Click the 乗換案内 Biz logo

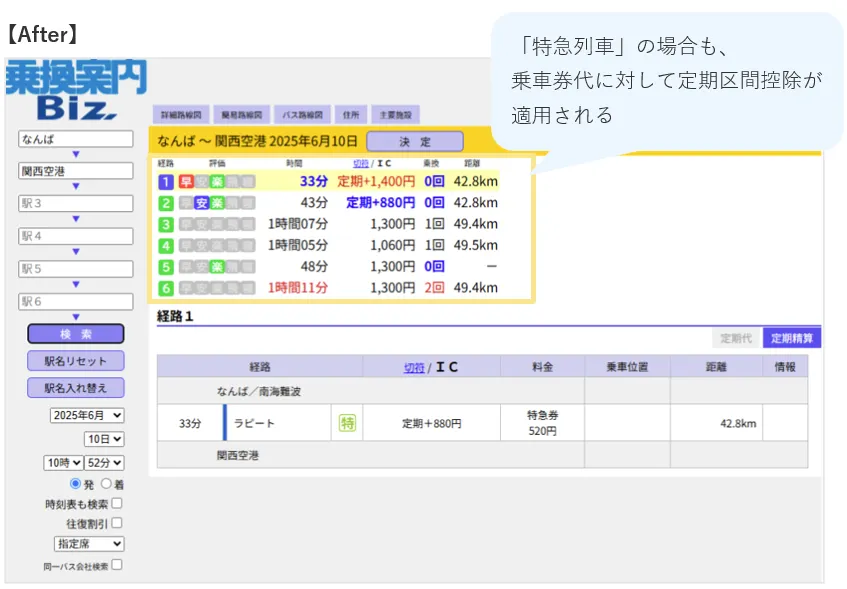click(76, 90)
